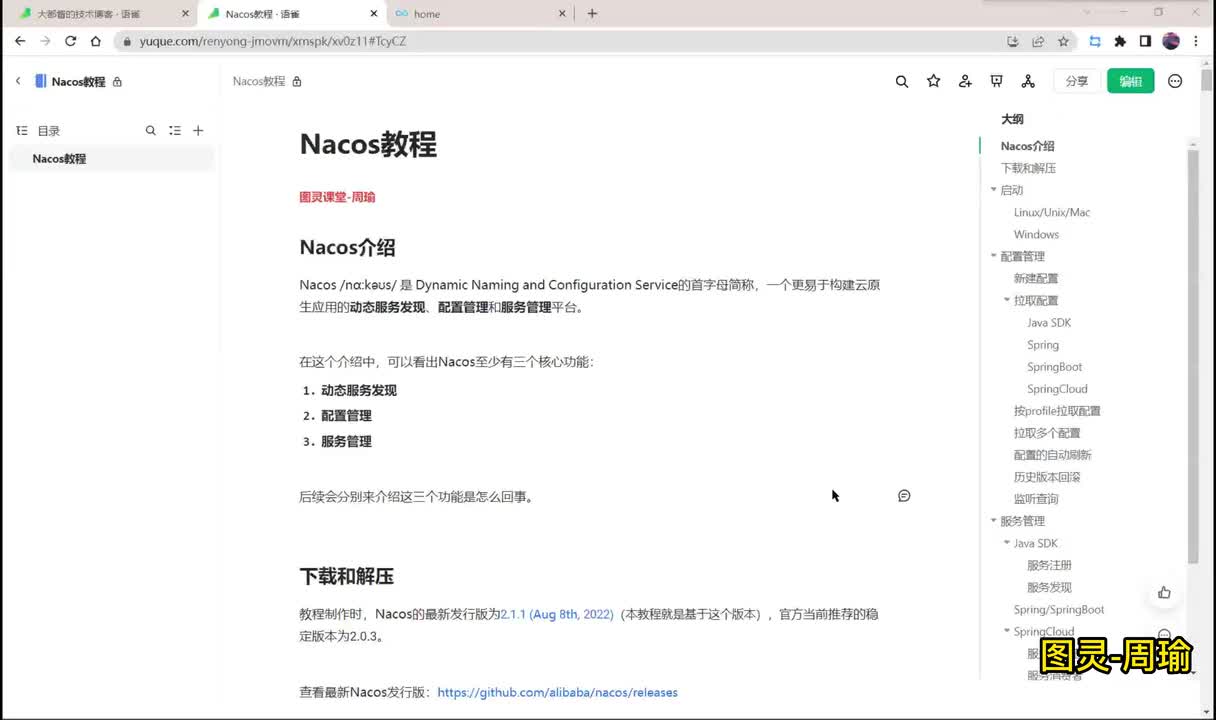Jump to Windows in the outline
Viewport: 1216px width, 720px height.
point(1036,234)
